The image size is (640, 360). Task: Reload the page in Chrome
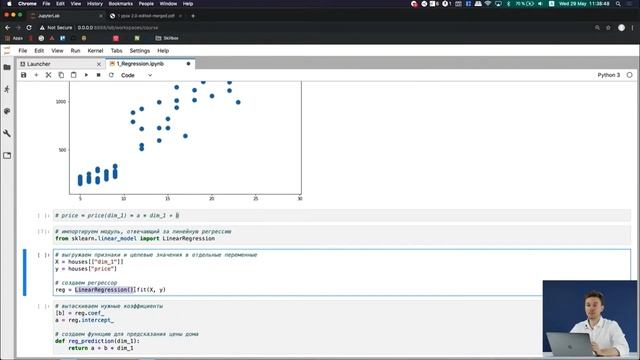pos(29,28)
